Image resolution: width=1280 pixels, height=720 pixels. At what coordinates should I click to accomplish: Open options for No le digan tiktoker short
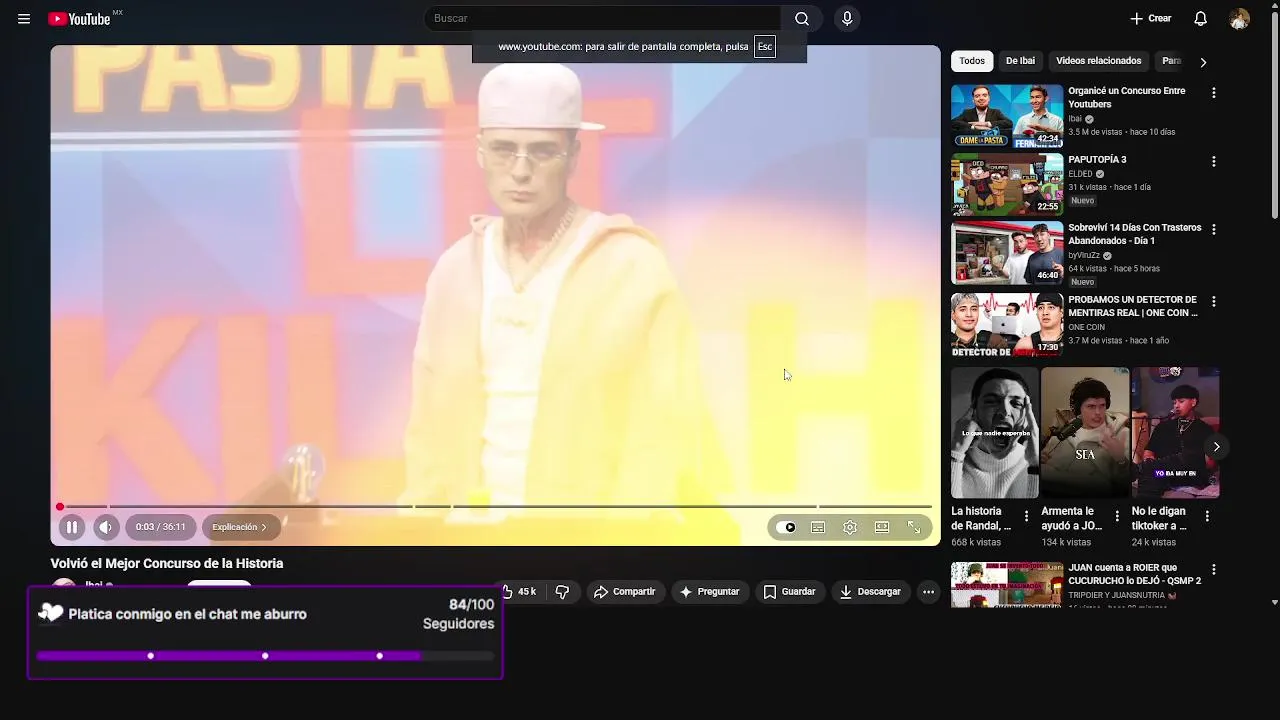point(1207,517)
